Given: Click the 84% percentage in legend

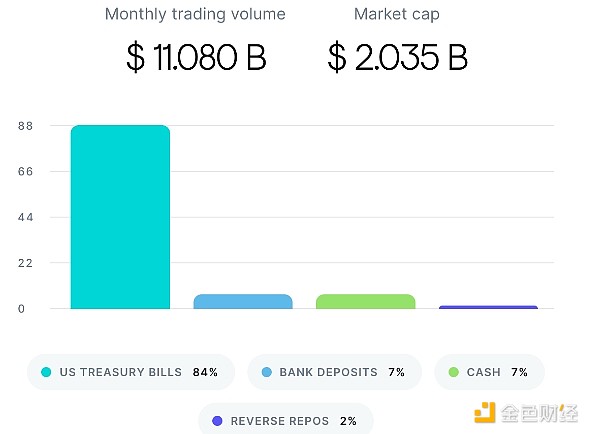Looking at the screenshot, I should [x=205, y=372].
